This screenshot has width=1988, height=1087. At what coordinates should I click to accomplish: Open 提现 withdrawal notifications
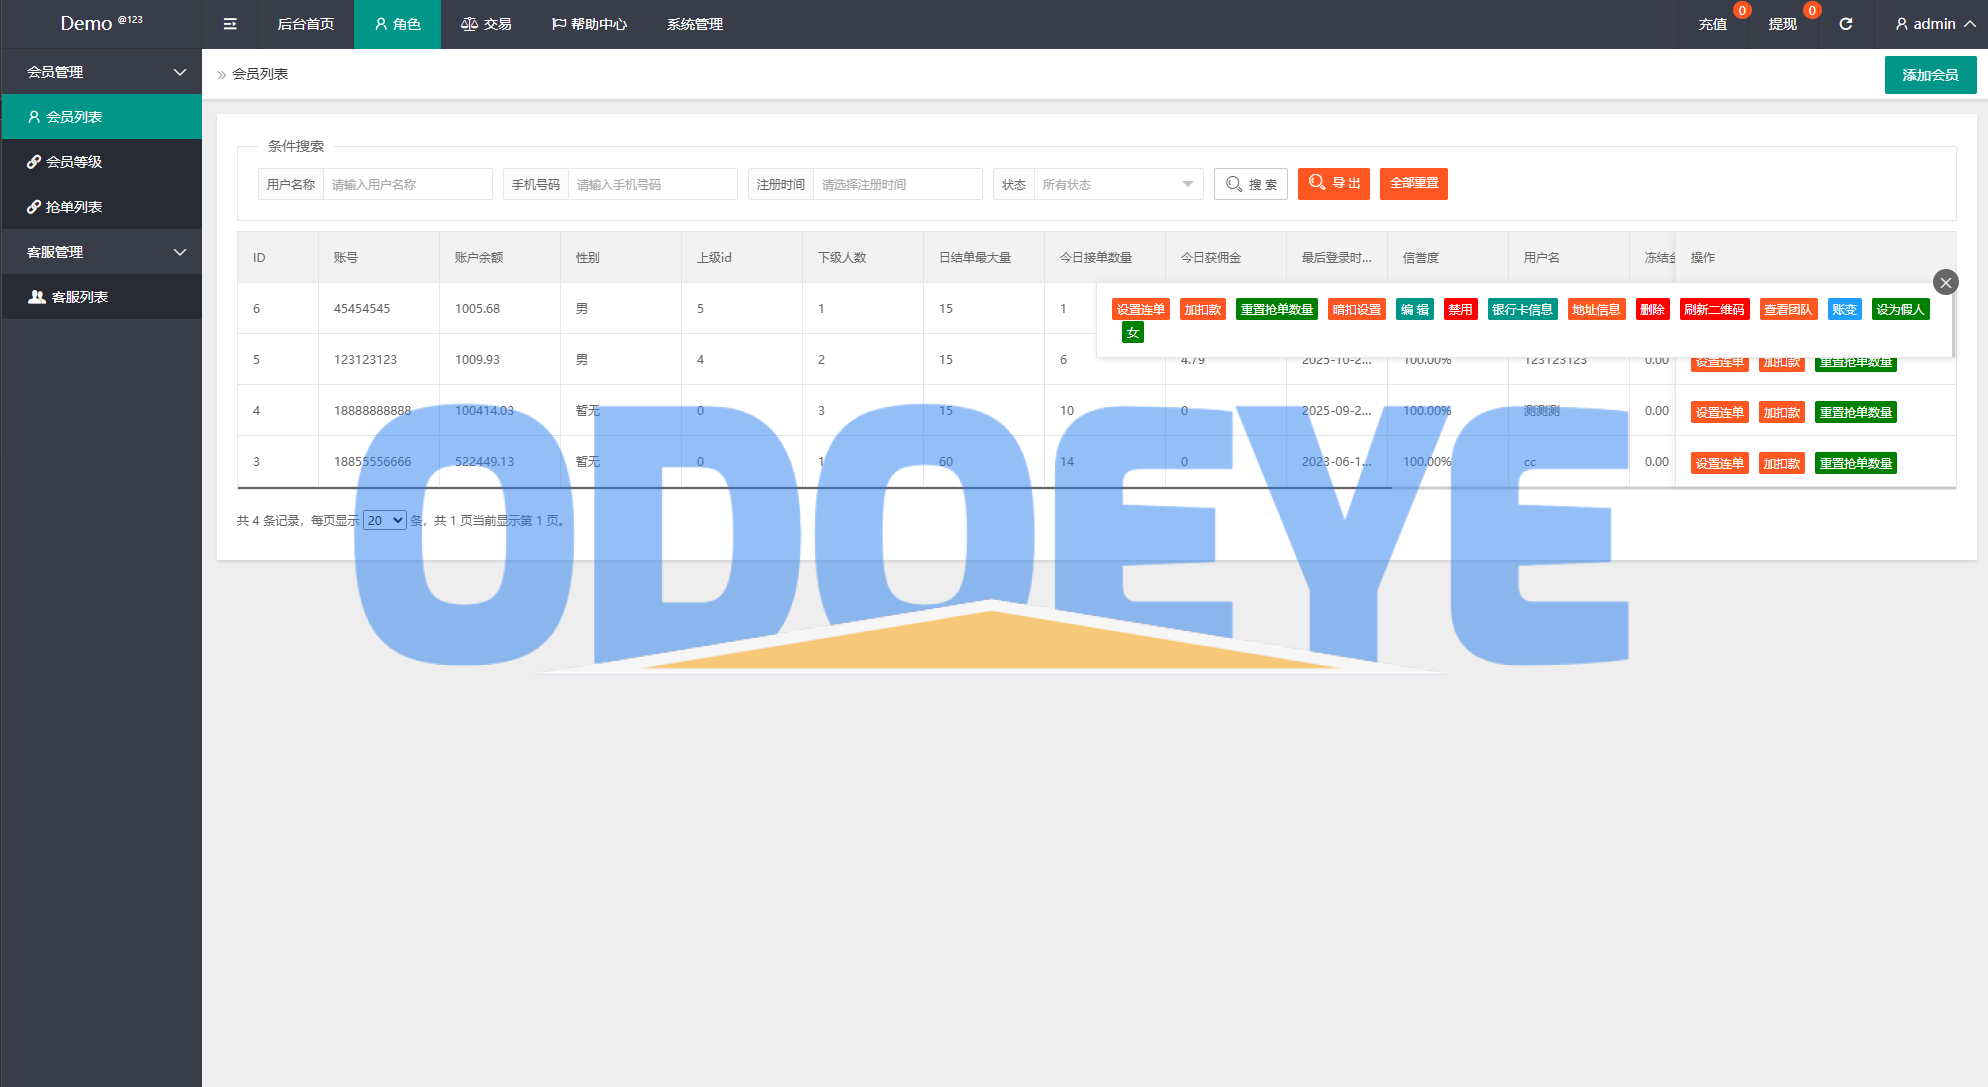(x=1782, y=24)
